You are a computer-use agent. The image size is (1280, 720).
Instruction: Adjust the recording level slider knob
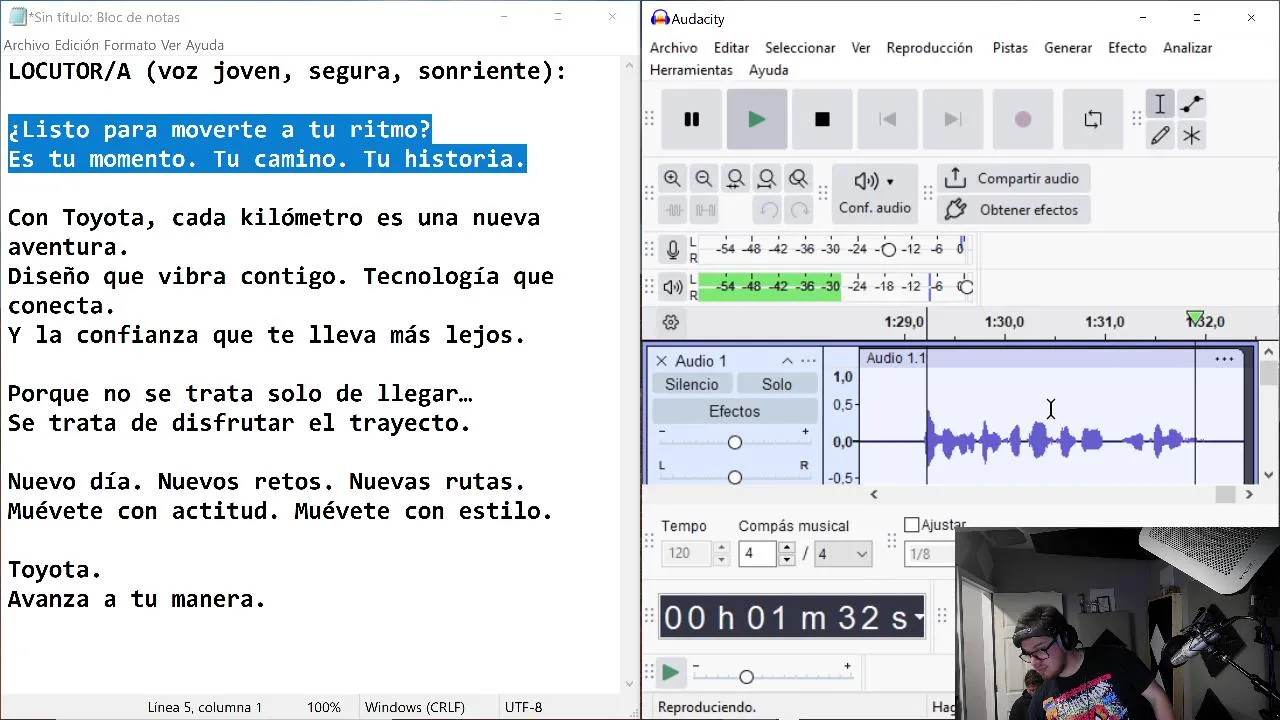click(888, 249)
